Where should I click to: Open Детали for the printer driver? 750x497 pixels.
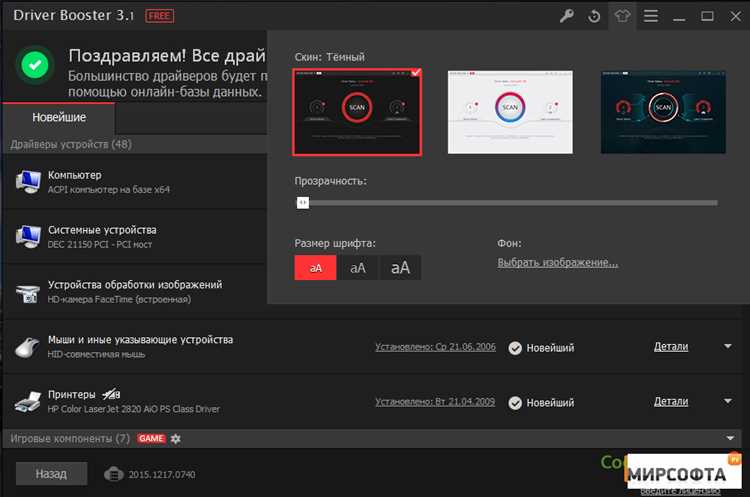pyautogui.click(x=671, y=402)
